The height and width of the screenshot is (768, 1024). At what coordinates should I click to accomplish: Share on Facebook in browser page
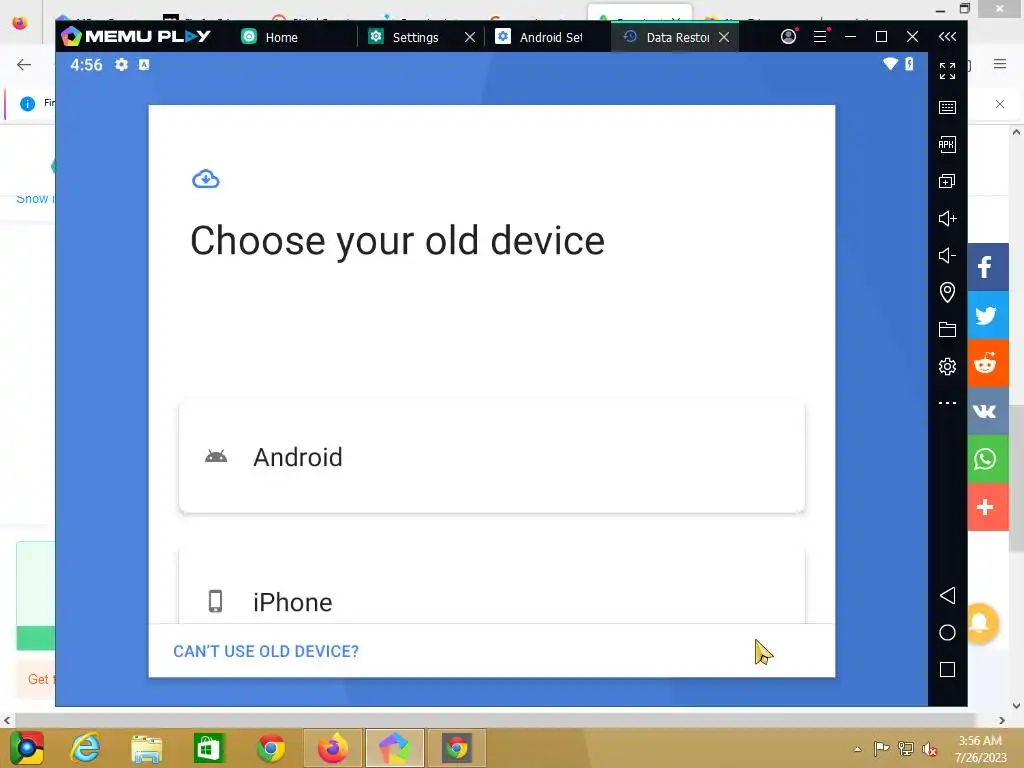tap(987, 267)
